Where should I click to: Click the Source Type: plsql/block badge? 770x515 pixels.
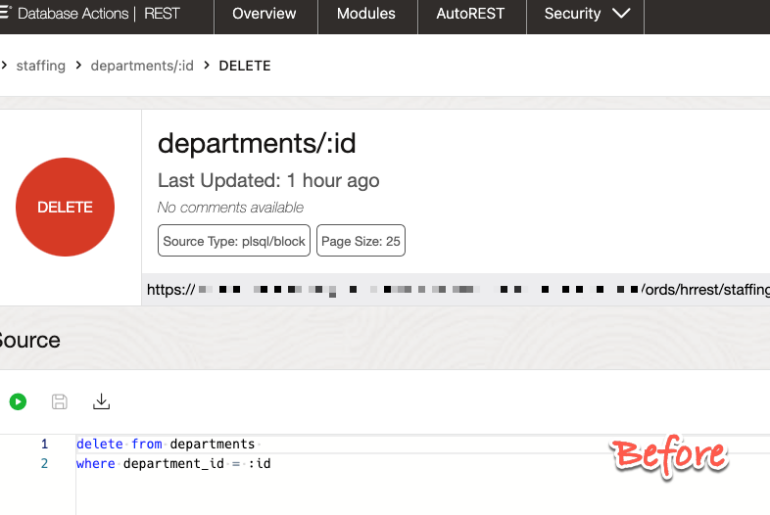coord(234,241)
